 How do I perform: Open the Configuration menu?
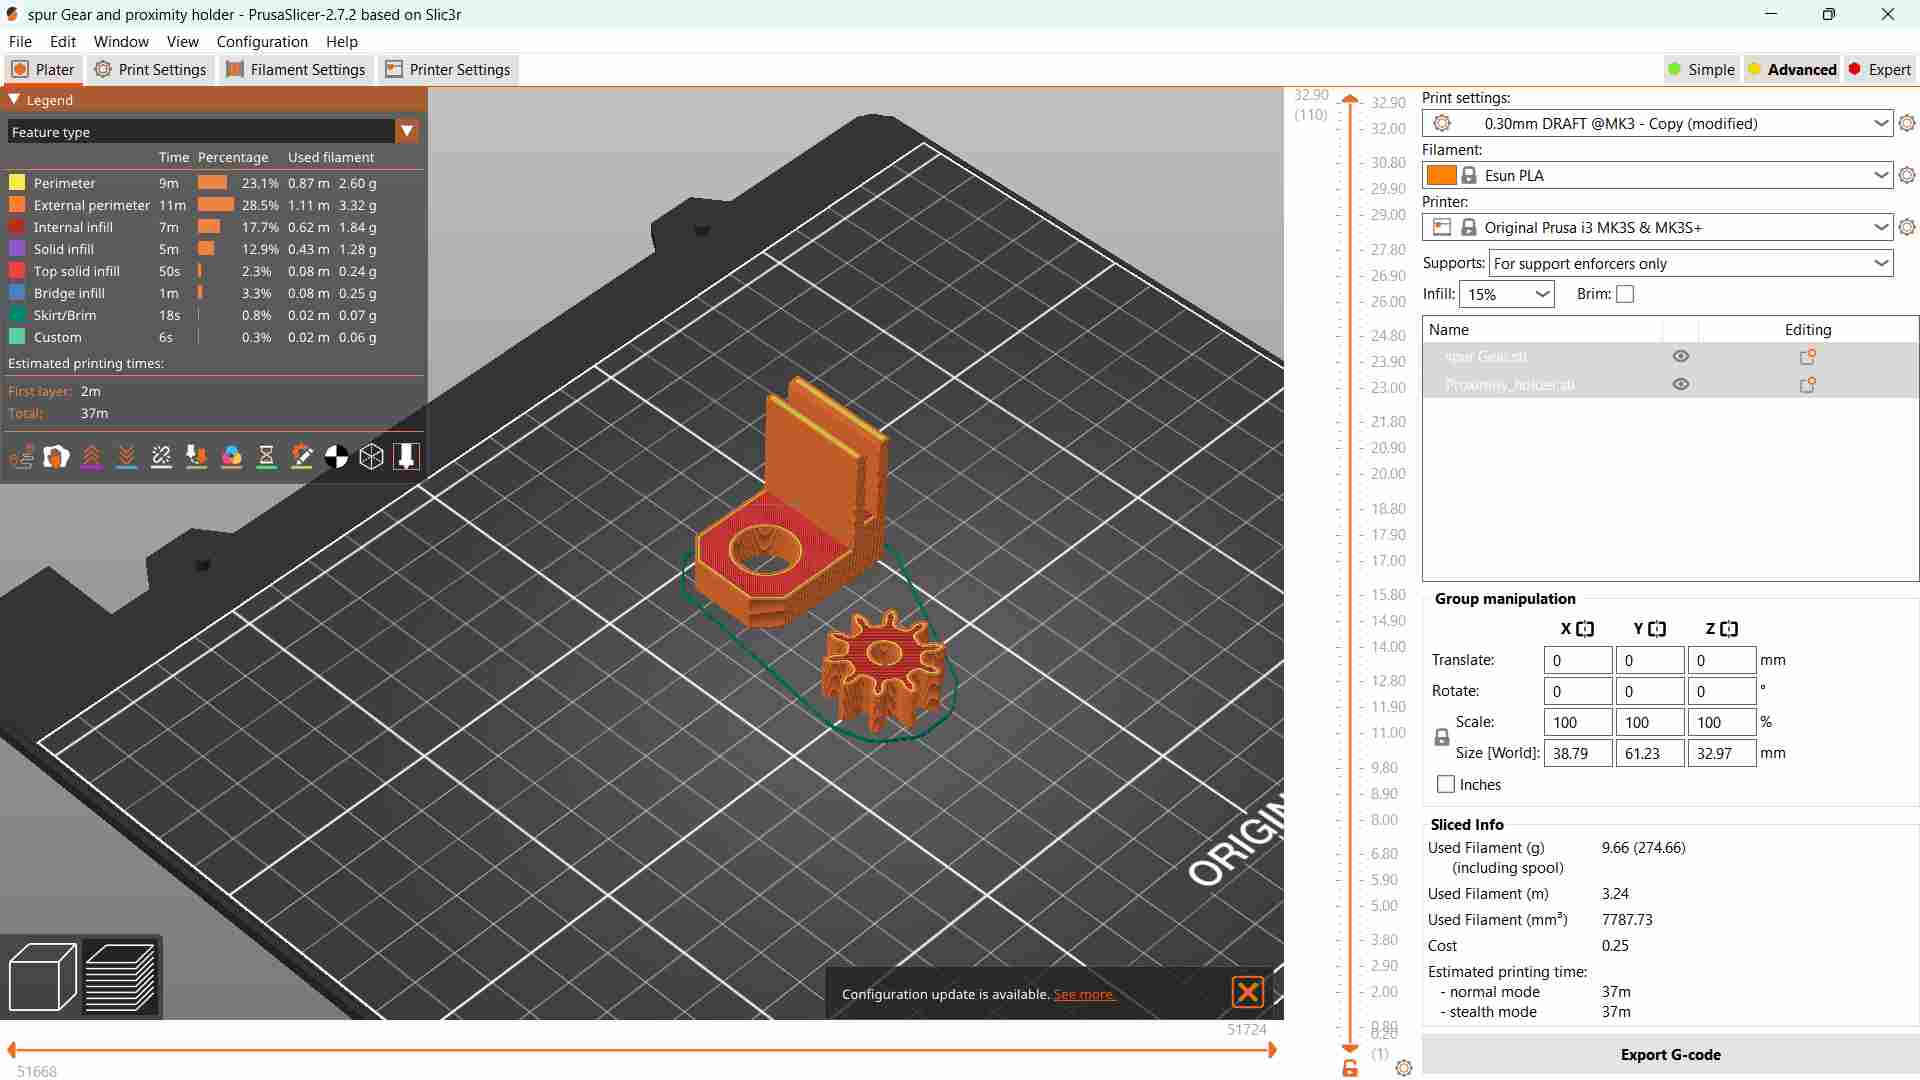pyautogui.click(x=262, y=42)
